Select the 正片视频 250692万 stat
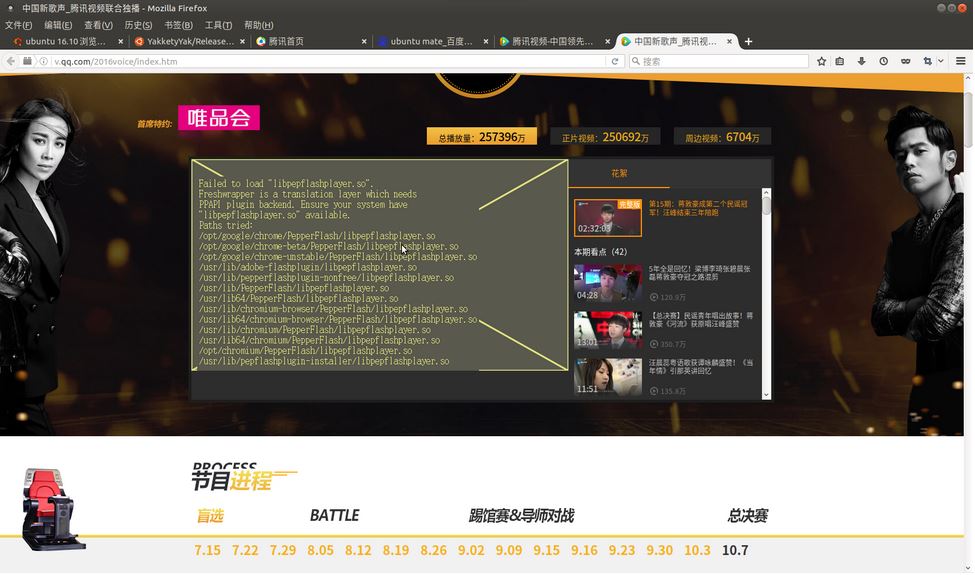975x575 pixels. [605, 137]
